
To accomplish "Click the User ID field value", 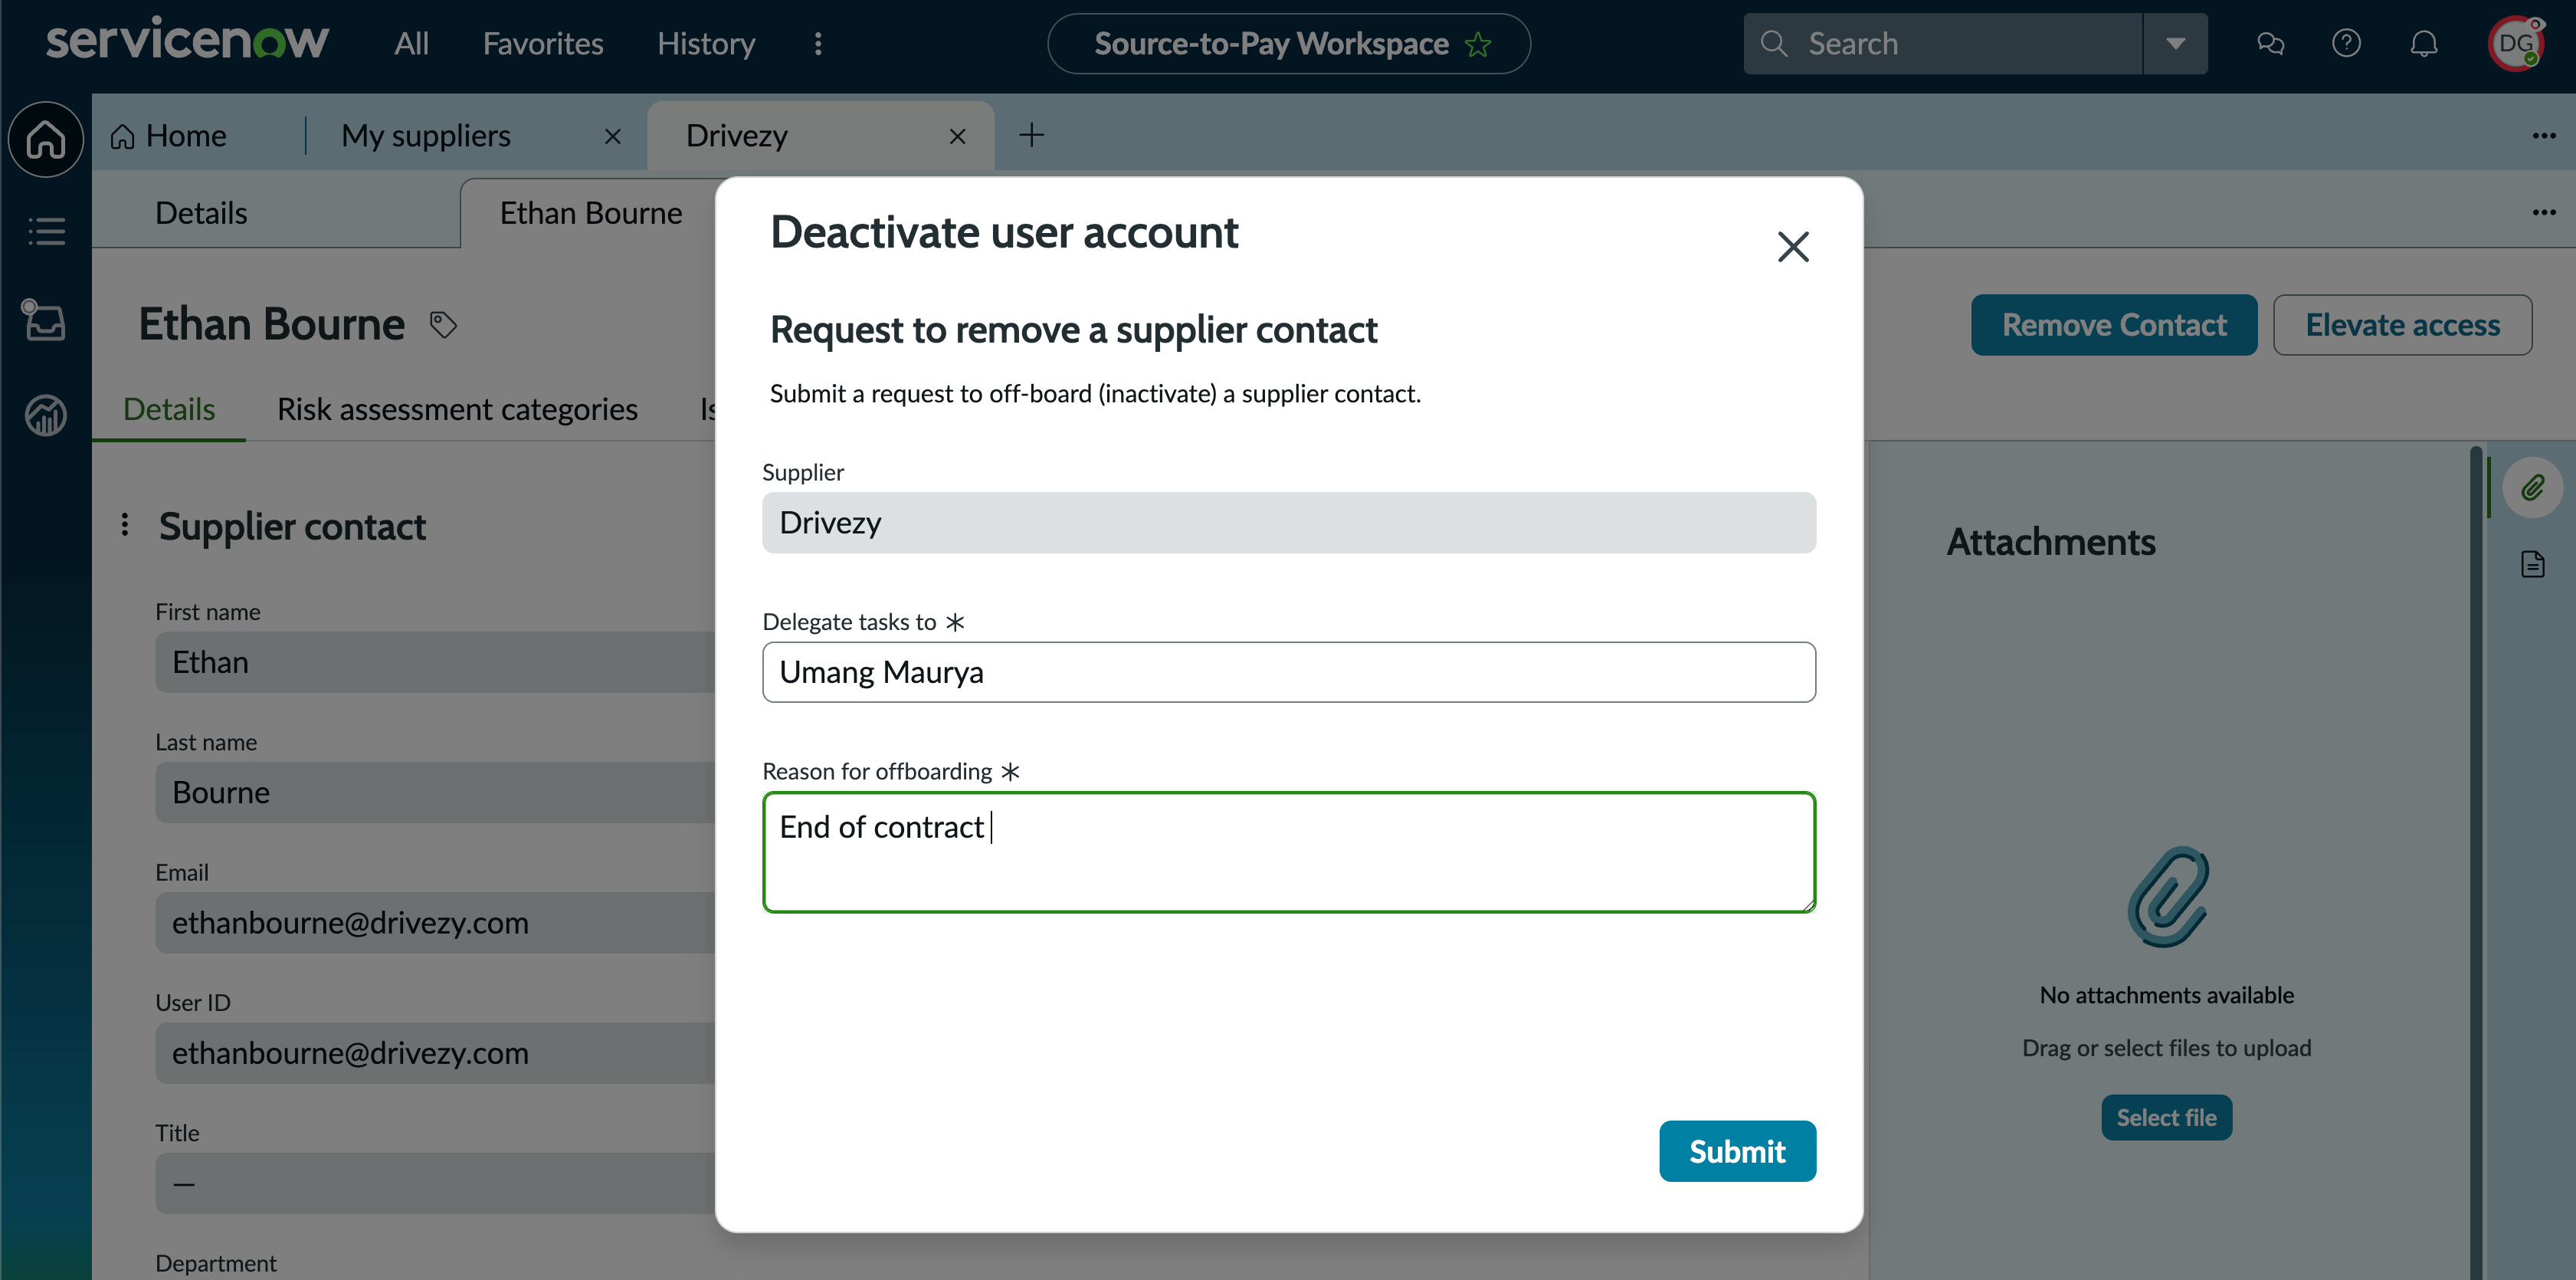I will click(435, 1052).
